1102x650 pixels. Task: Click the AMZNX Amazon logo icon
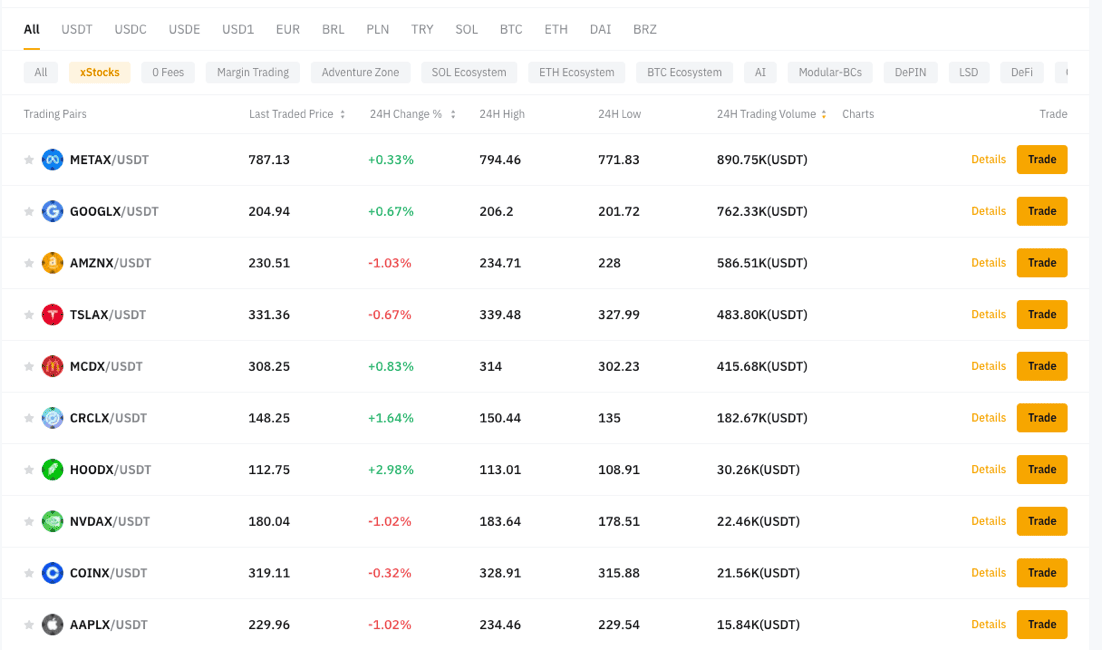coord(52,263)
